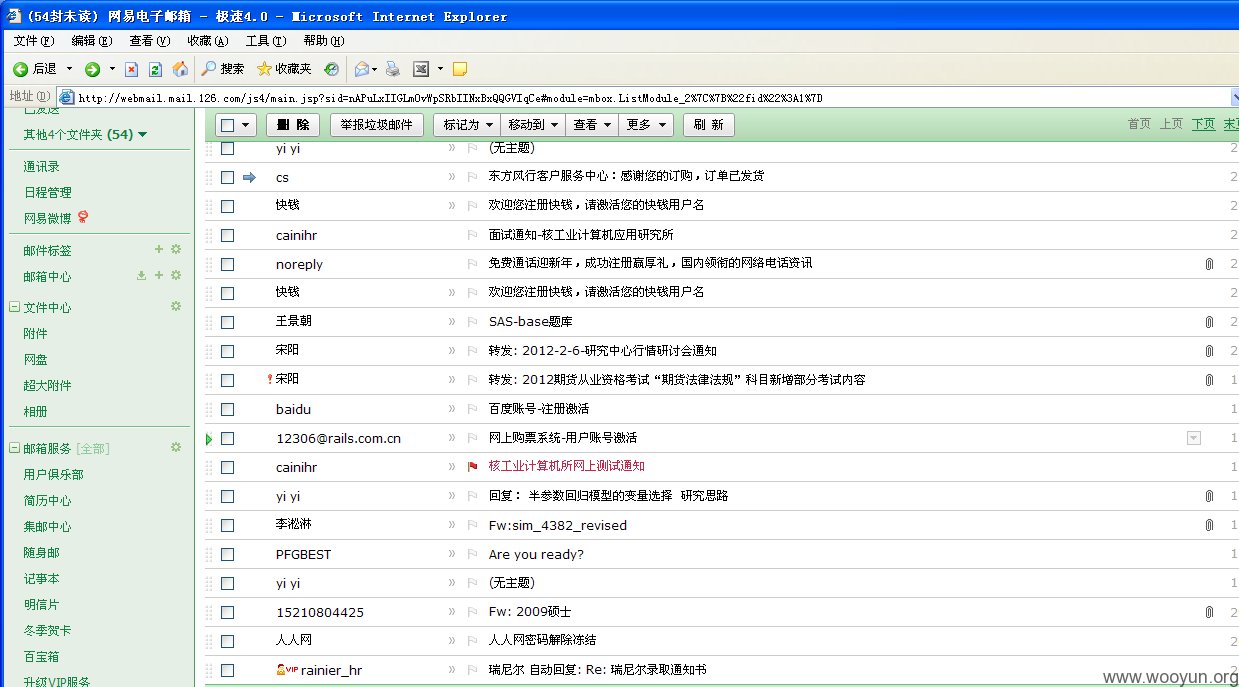Click the download icon beside 邮箱中心
This screenshot has width=1239, height=687.
pyautogui.click(x=141, y=275)
